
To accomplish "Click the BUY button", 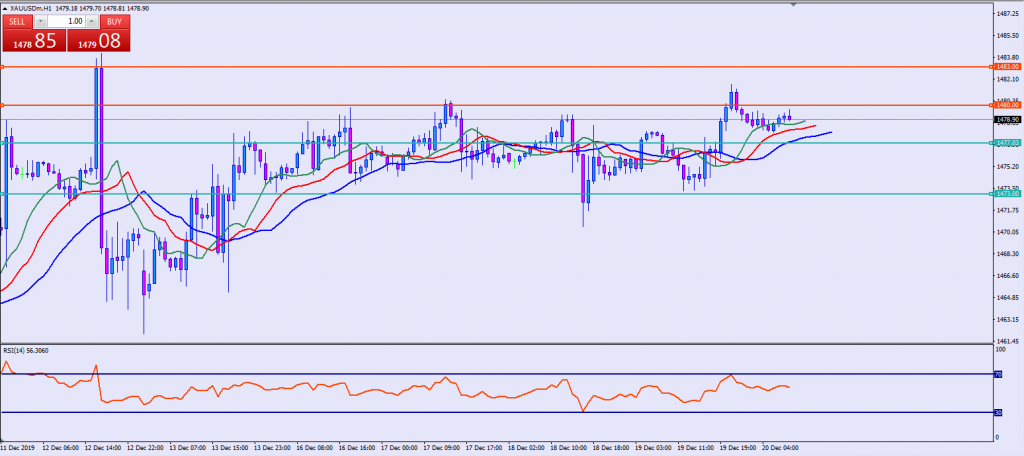I will click(x=114, y=22).
